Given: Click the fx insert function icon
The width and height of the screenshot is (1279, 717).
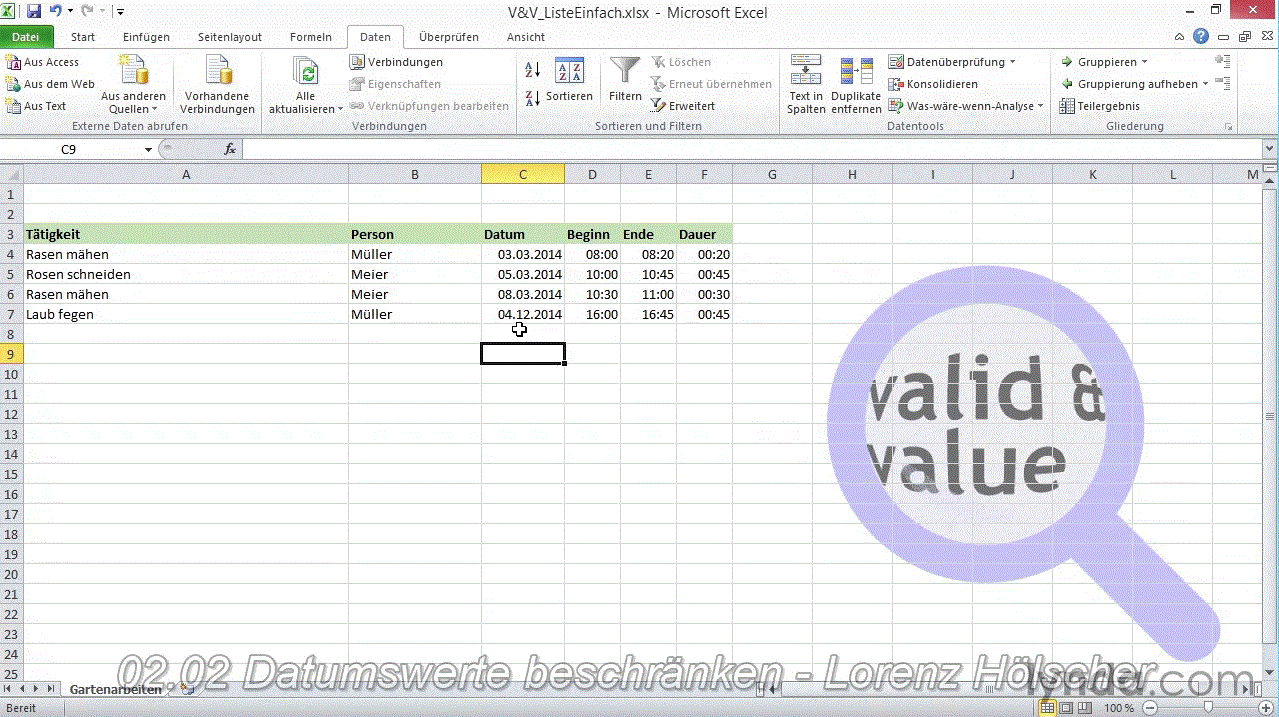Looking at the screenshot, I should coord(230,149).
